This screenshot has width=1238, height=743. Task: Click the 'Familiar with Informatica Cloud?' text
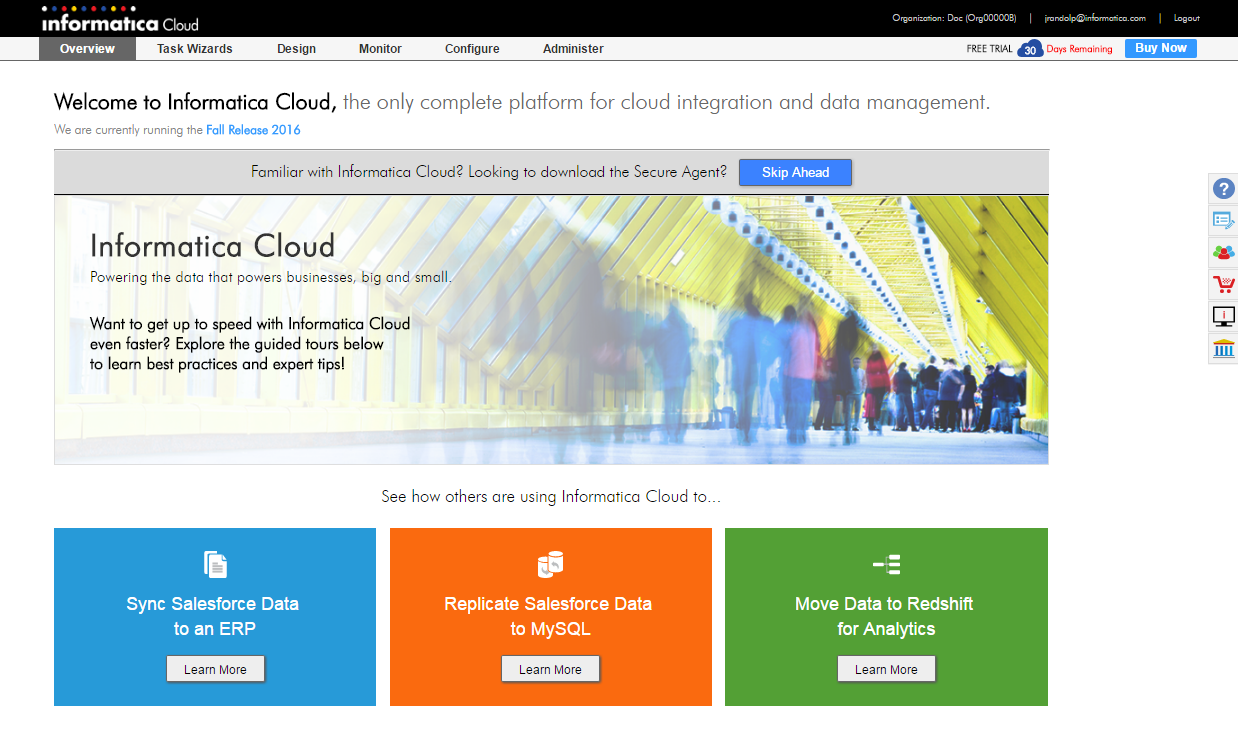[489, 172]
